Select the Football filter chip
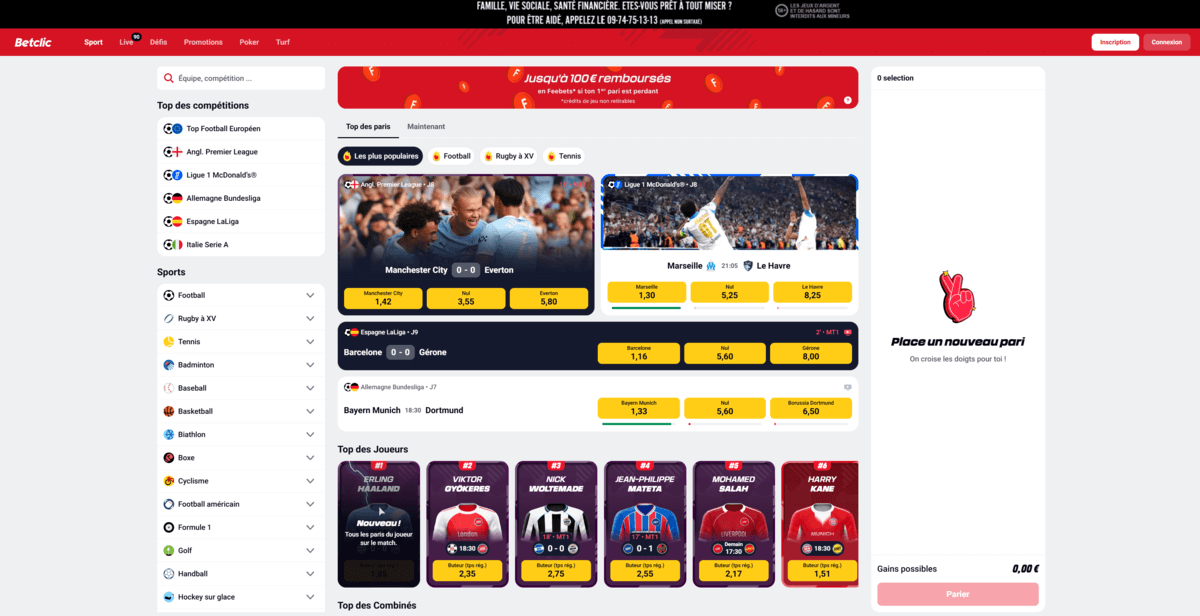 [x=451, y=156]
